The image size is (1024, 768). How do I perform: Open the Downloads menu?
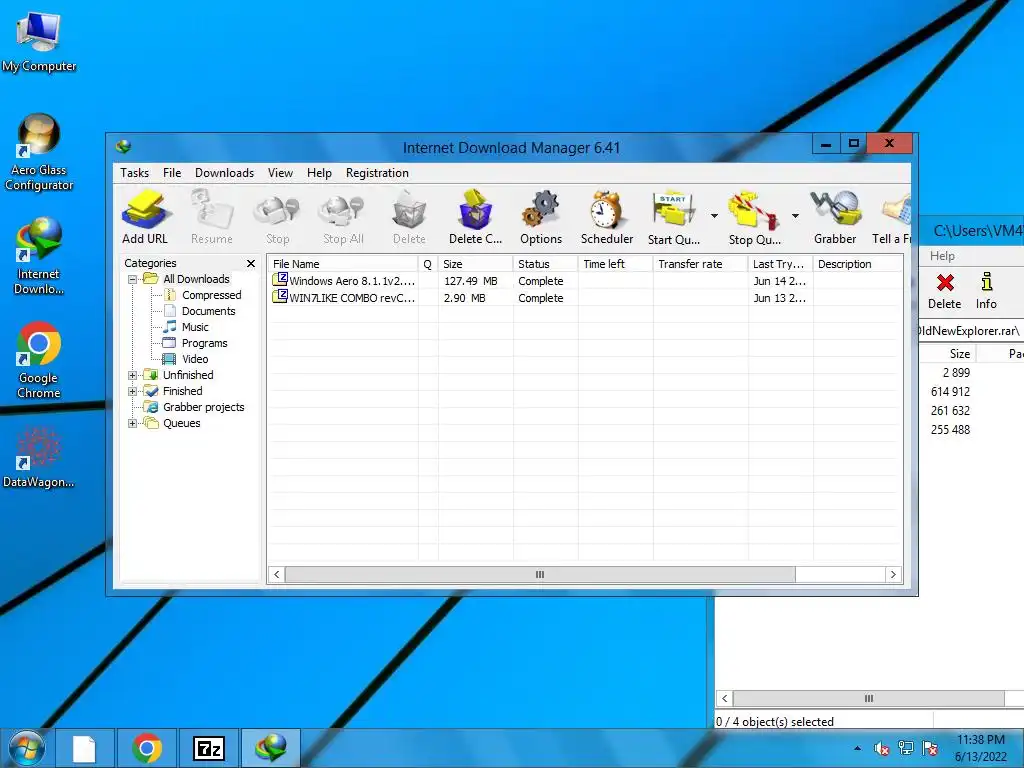coord(224,172)
